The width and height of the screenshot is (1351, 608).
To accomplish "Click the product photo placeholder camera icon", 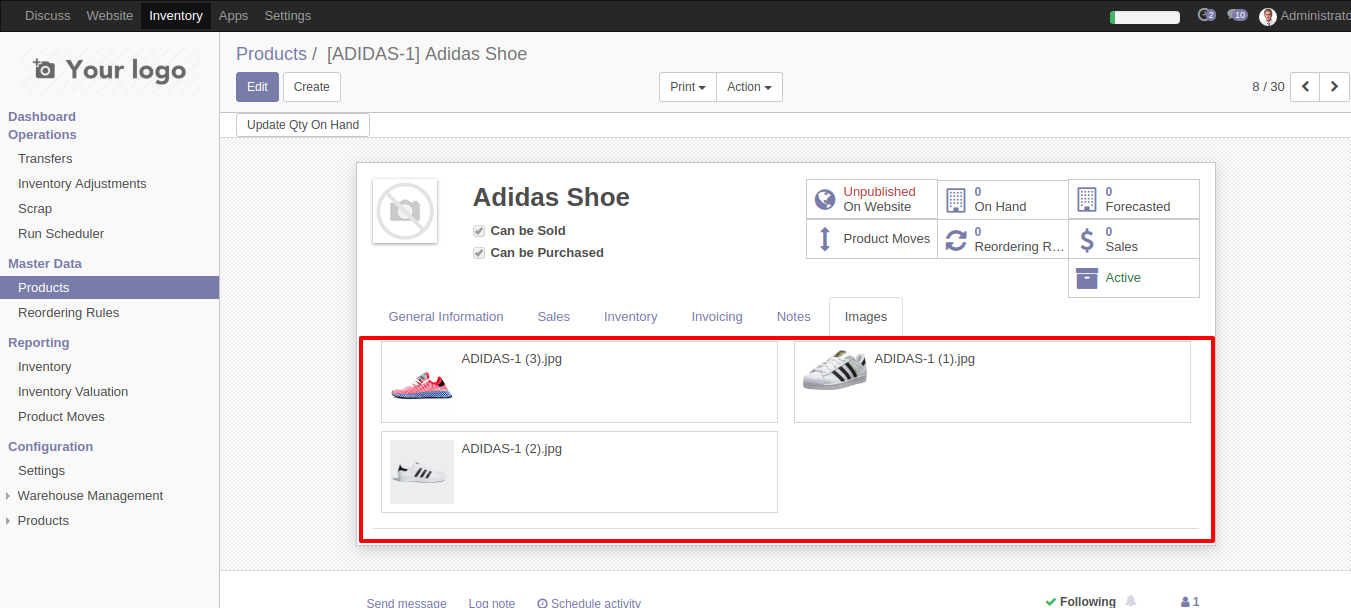I will coord(405,211).
